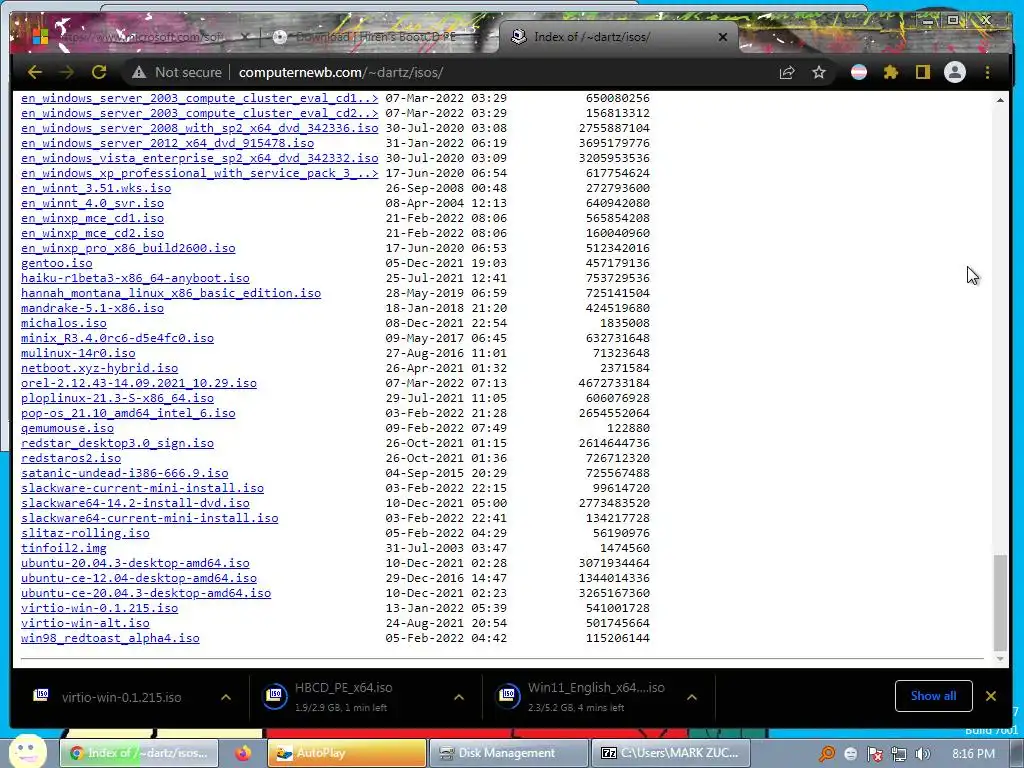The height and width of the screenshot is (768, 1024).
Task: Click size value 115206144 for win98_redtoast
Action: click(618, 638)
